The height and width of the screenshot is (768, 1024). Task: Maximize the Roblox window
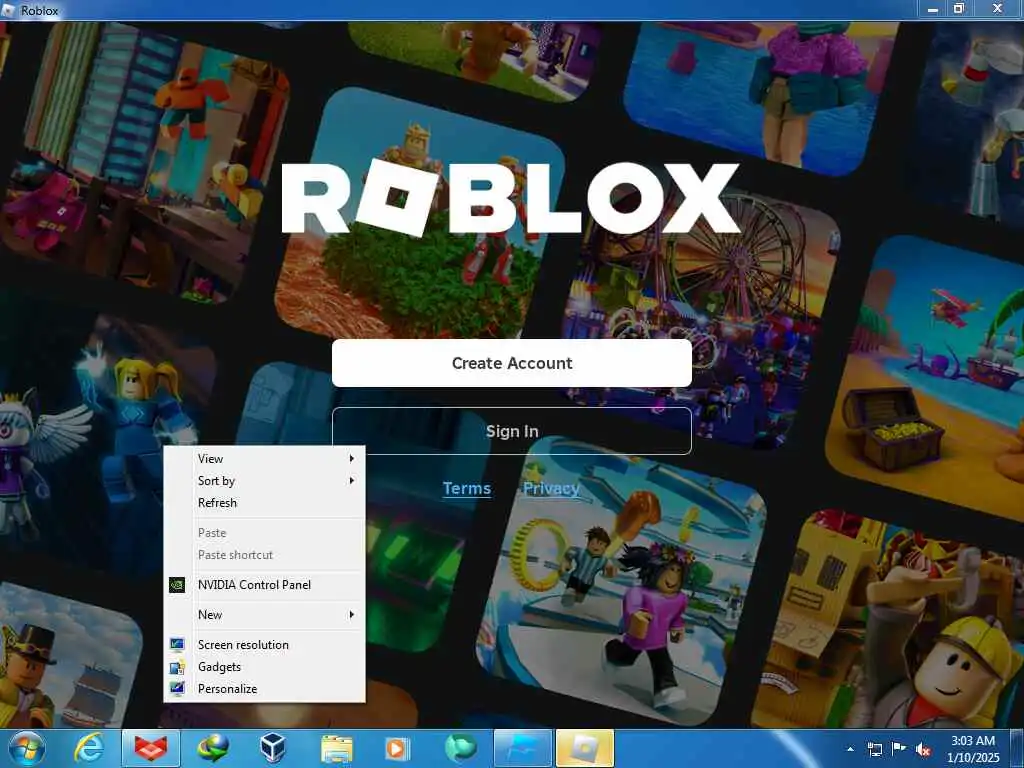click(x=959, y=9)
